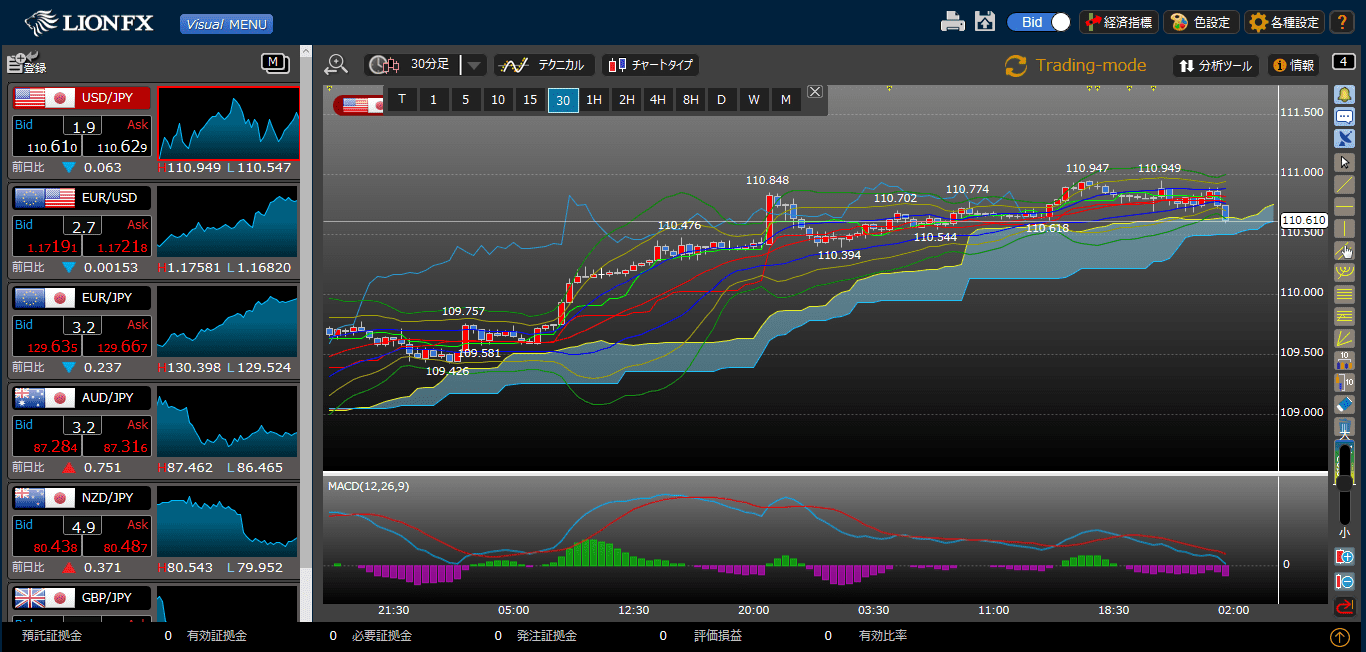
Task: Open the 分析ツール analysis tools menu
Action: (1216, 65)
